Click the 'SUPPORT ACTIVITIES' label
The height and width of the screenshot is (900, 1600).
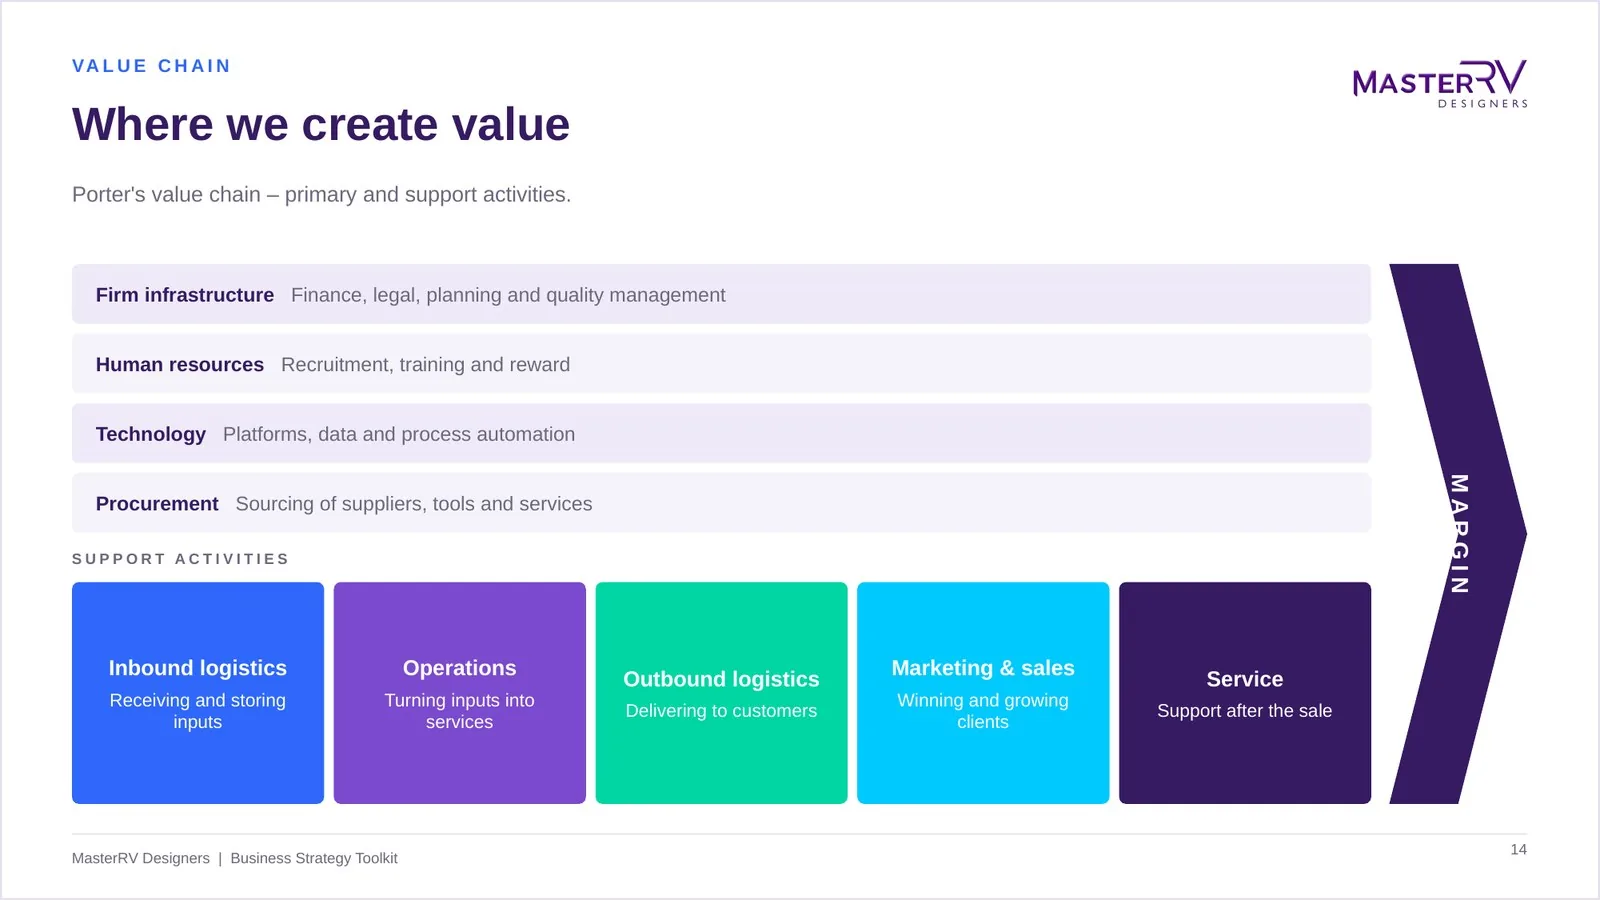180,559
